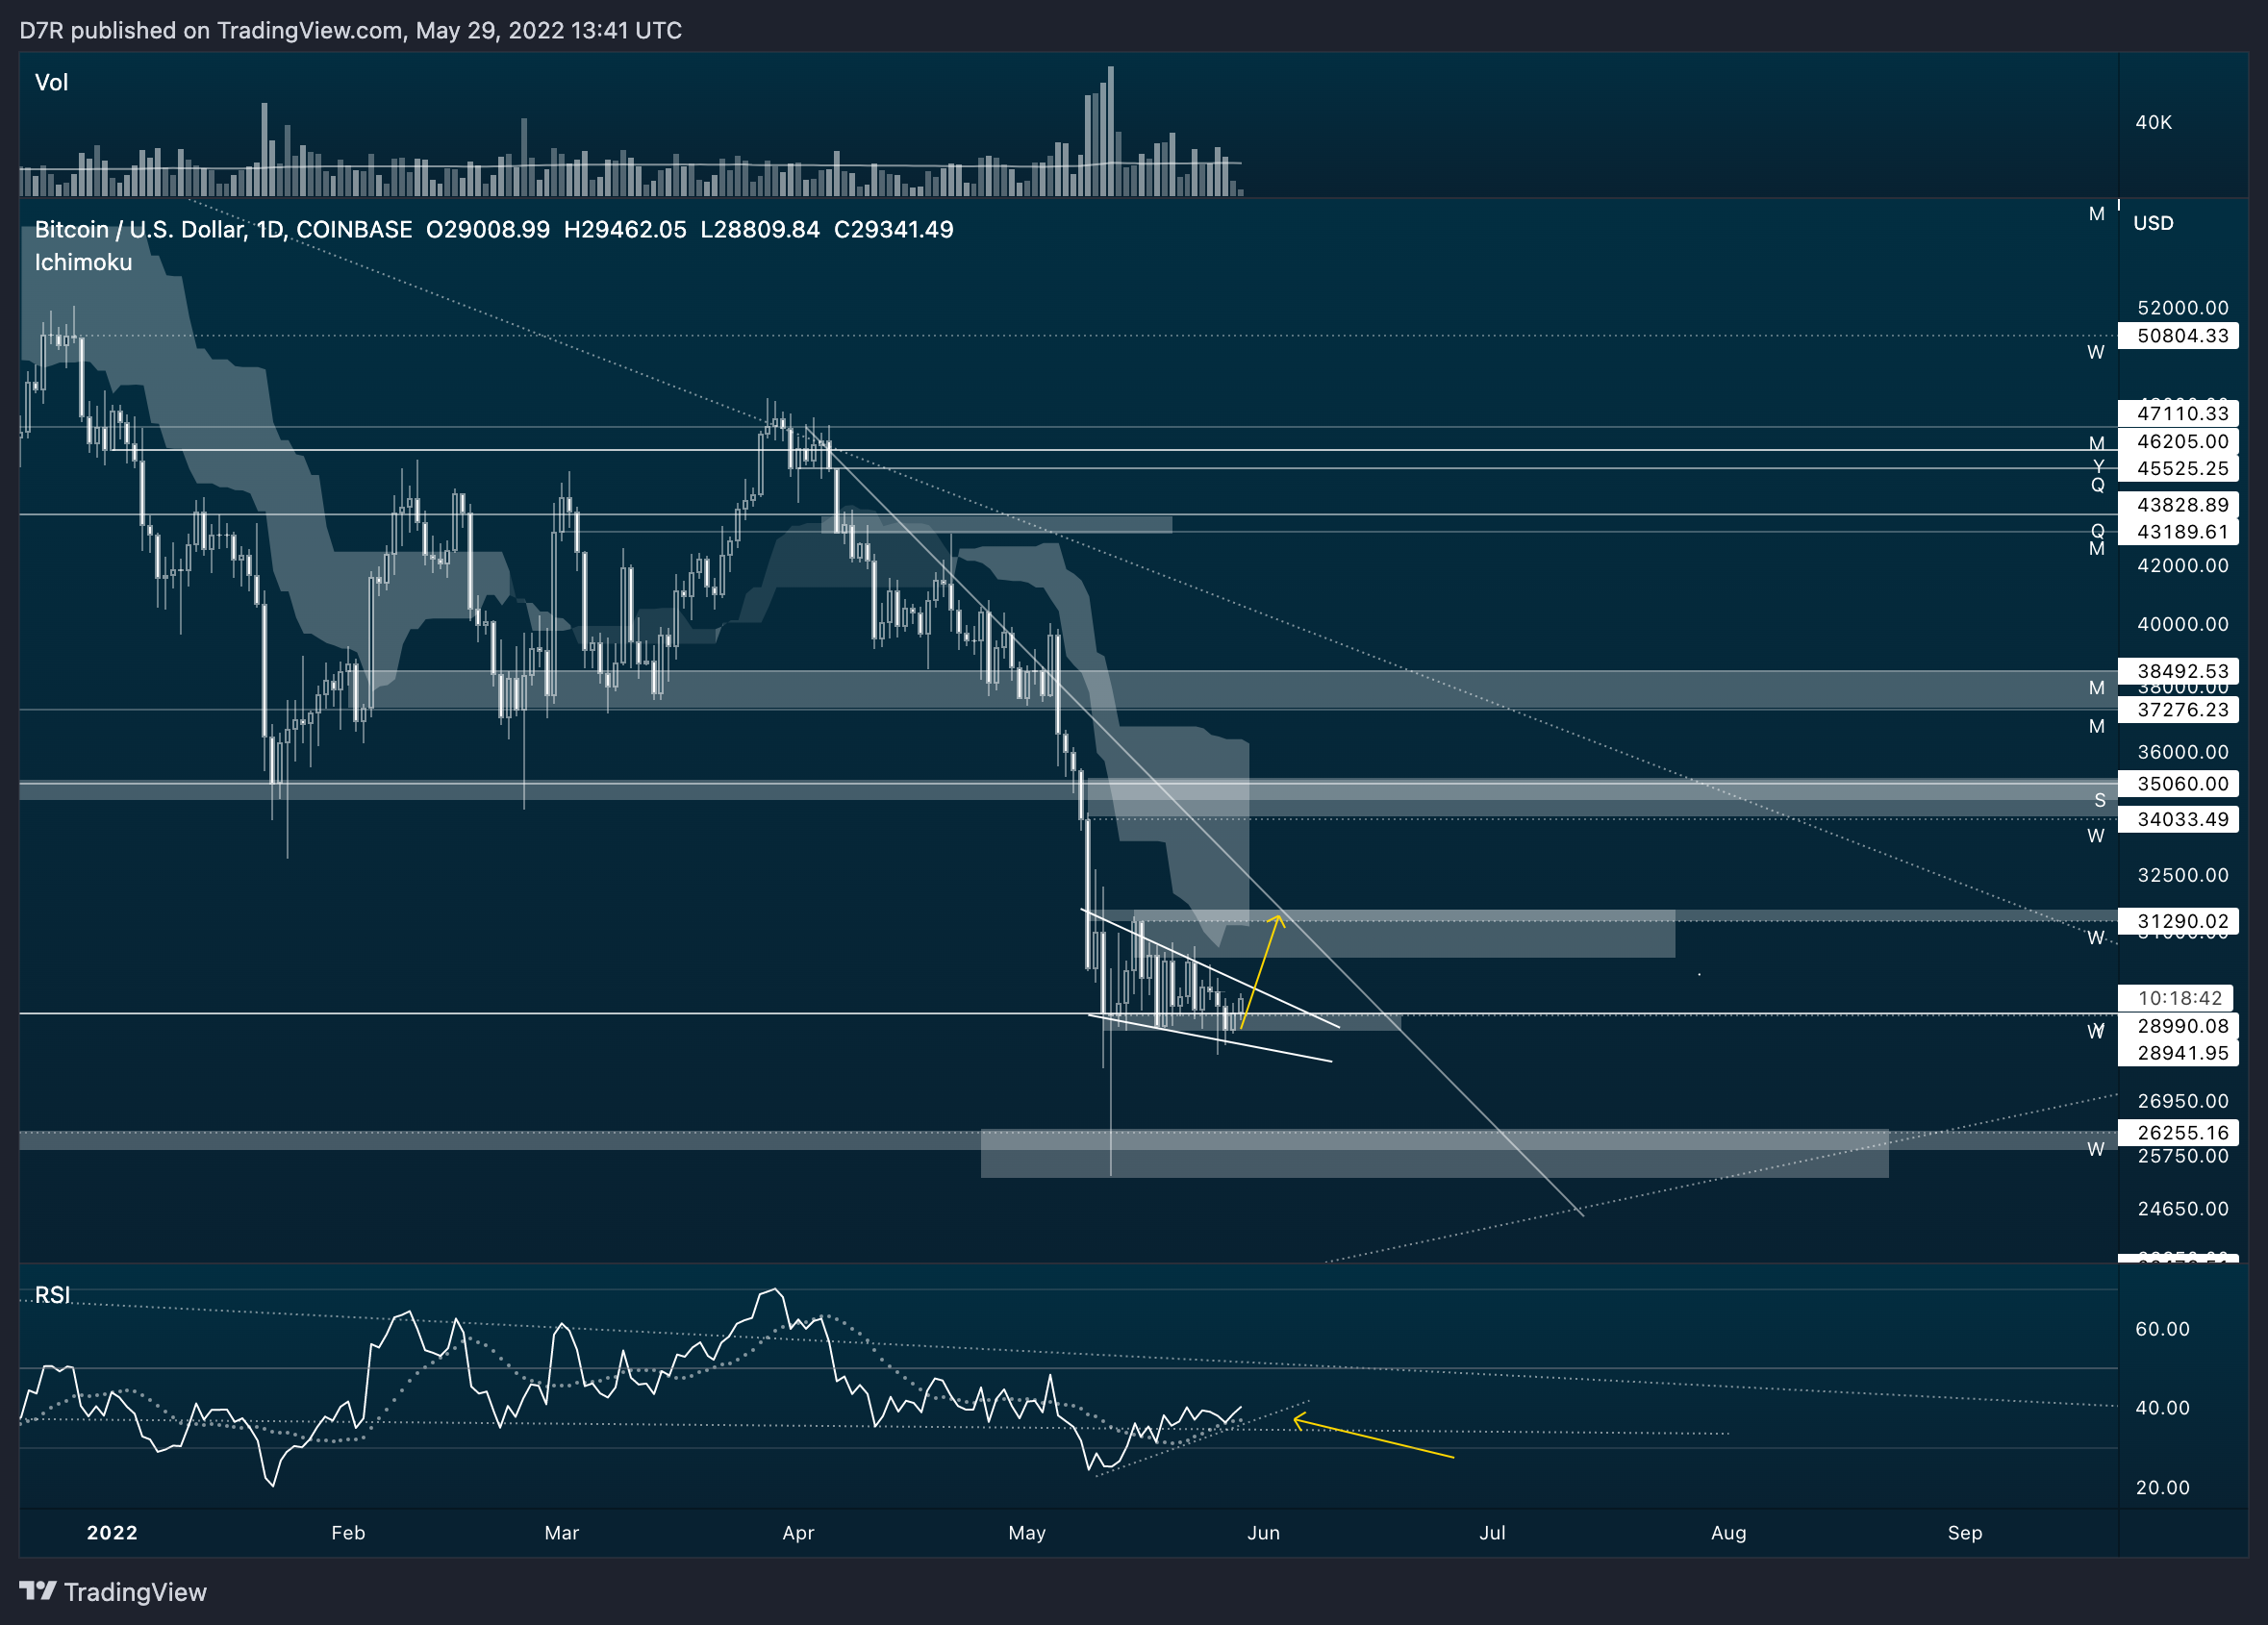This screenshot has height=1625, width=2268.
Task: Click the 10:18:42 countdown timer label
Action: [2175, 998]
